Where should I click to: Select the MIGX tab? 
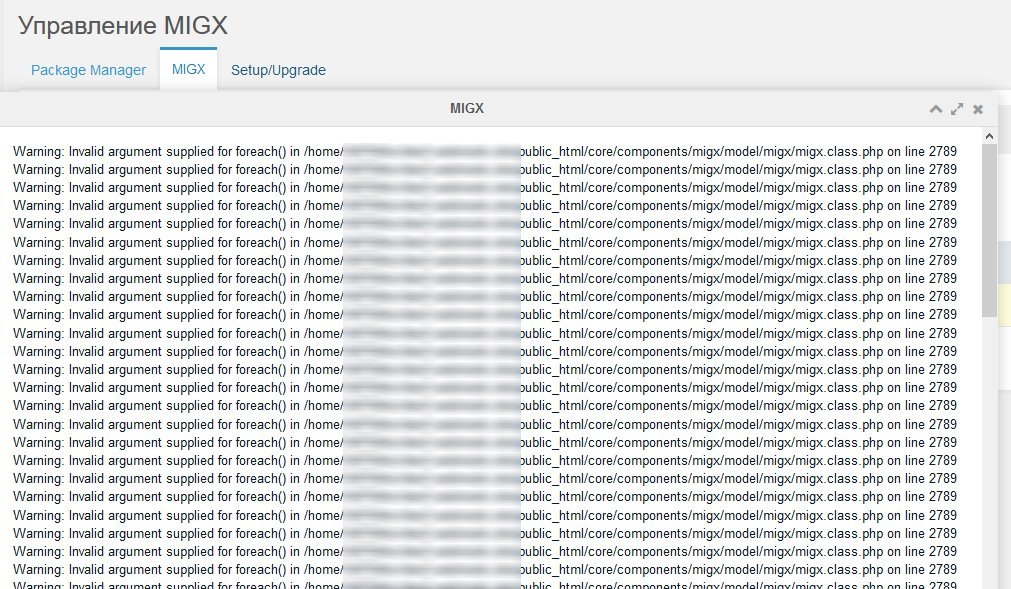188,69
